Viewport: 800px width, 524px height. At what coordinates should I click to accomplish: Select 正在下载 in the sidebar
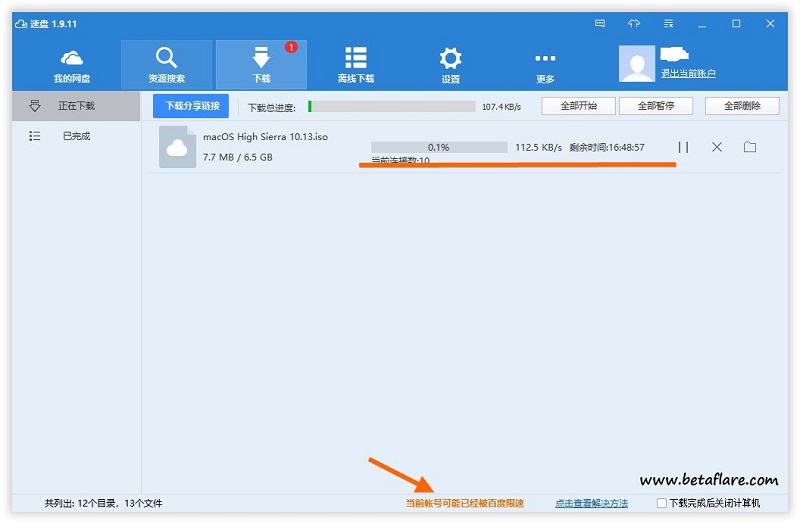point(75,105)
